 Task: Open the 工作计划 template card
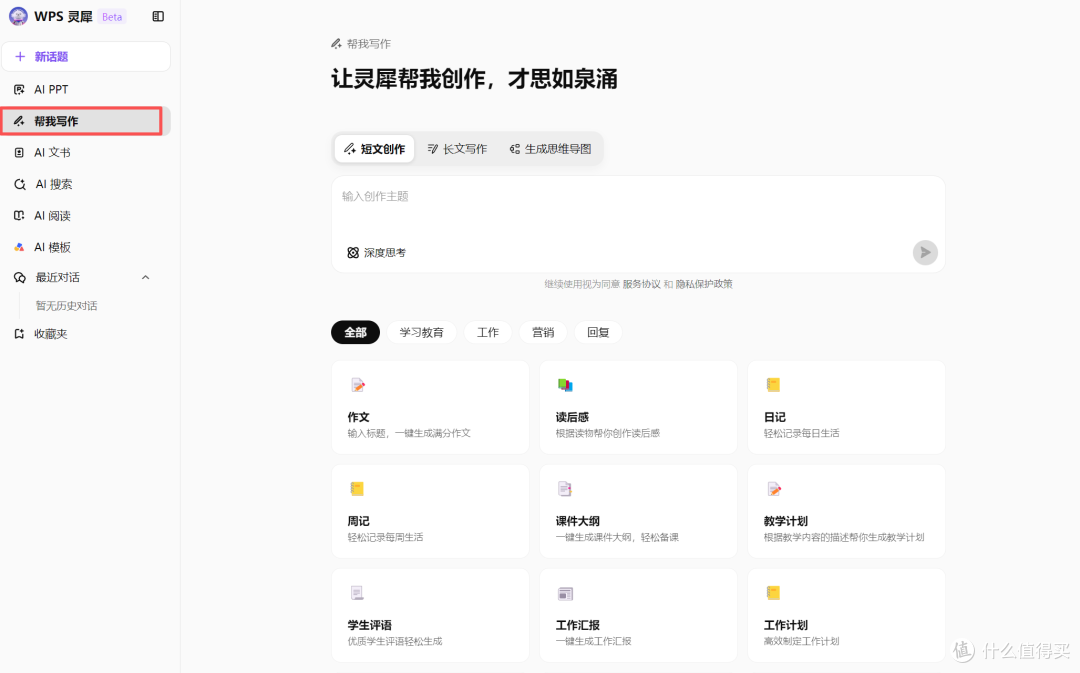pyautogui.click(x=847, y=615)
